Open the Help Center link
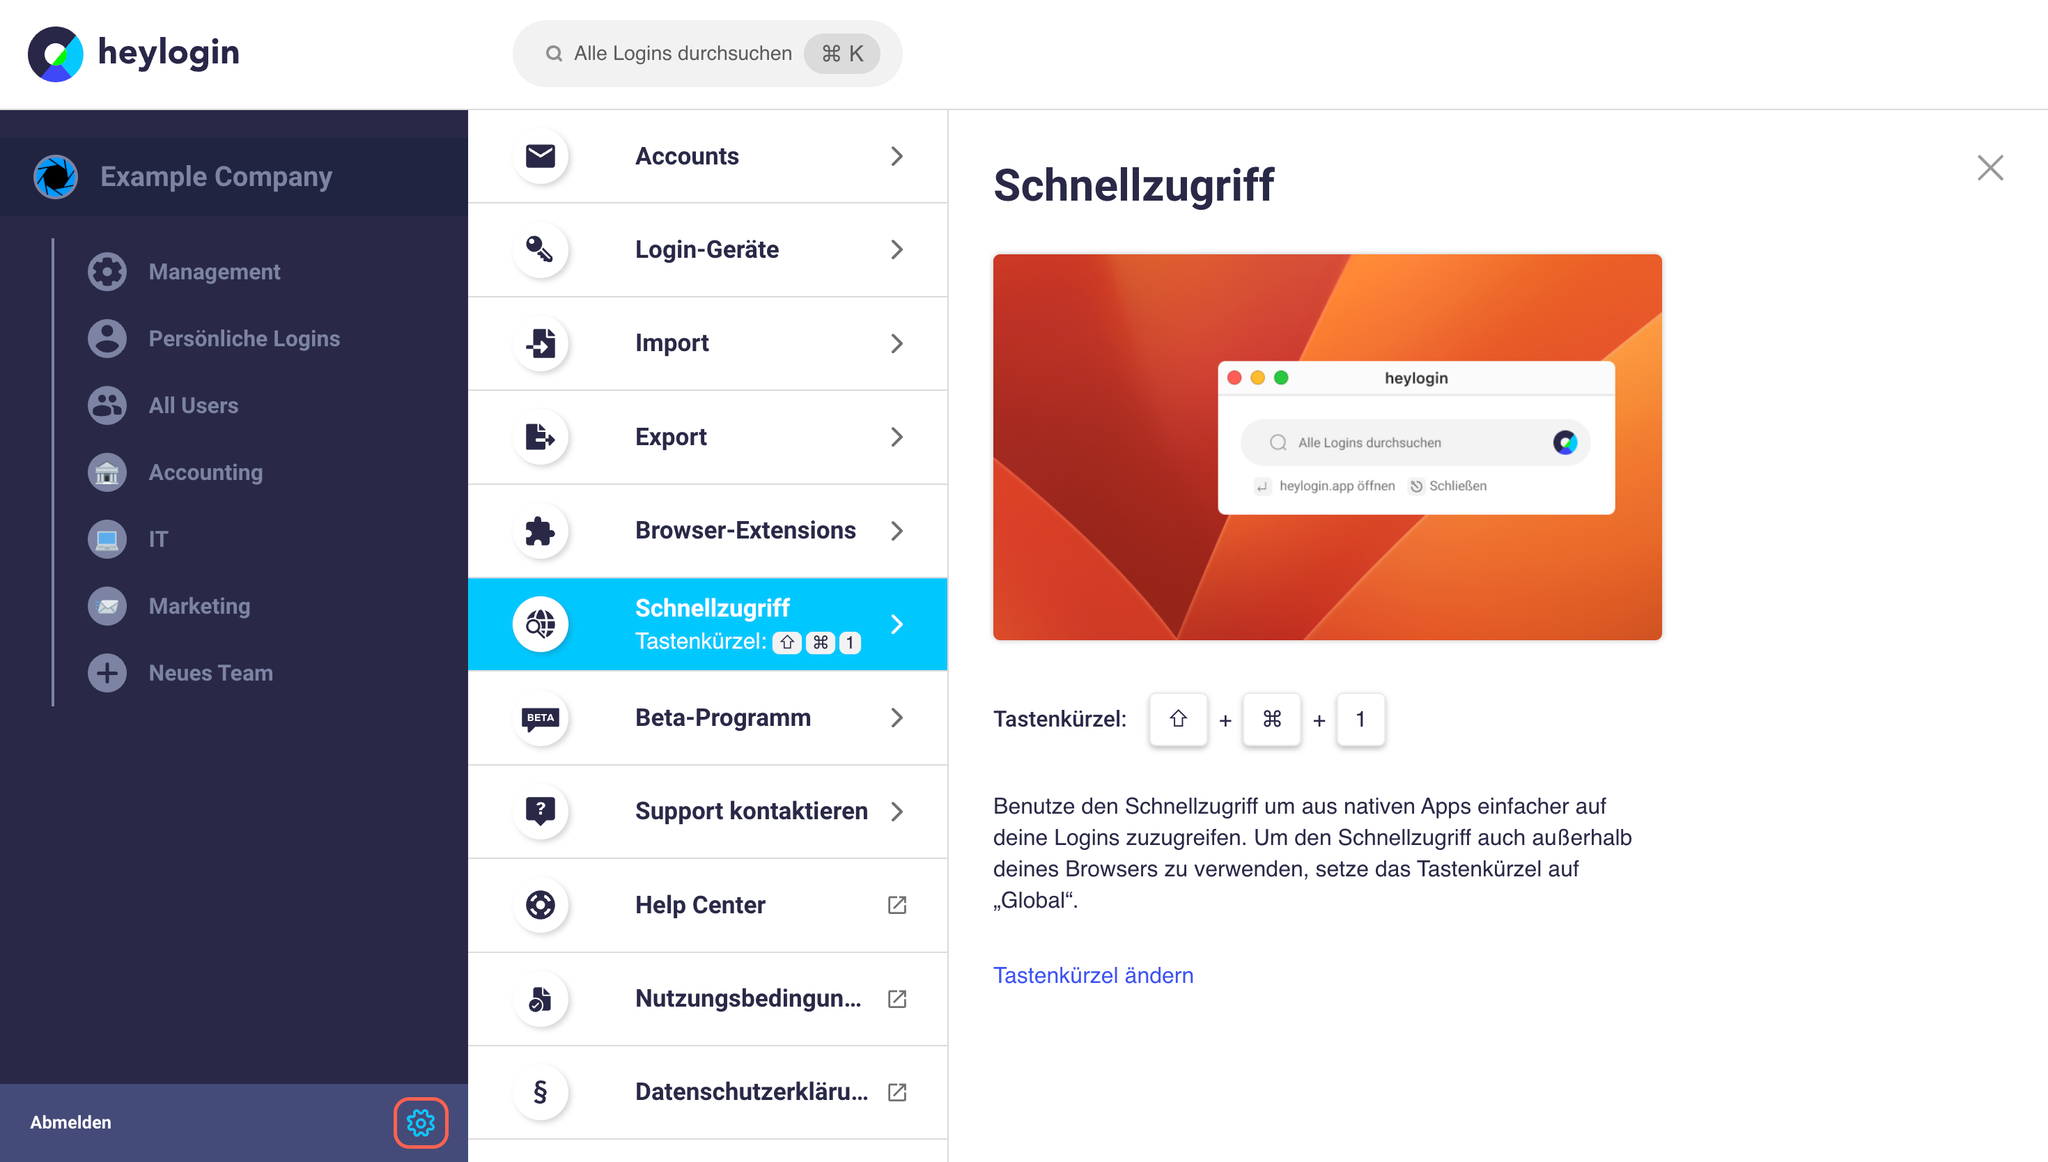This screenshot has height=1162, width=2048. [708, 905]
